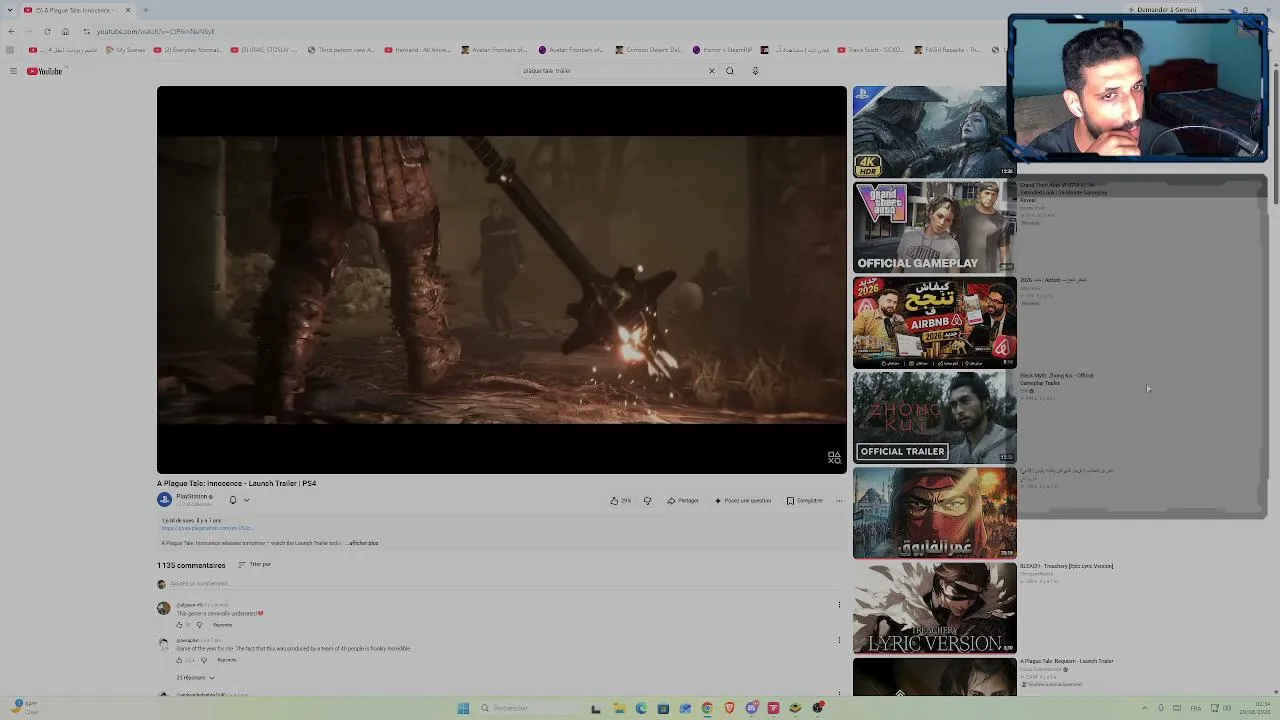Image resolution: width=1280 pixels, height=720 pixels.
Task: Reload the page with the refresh icon
Action: [x=47, y=31]
